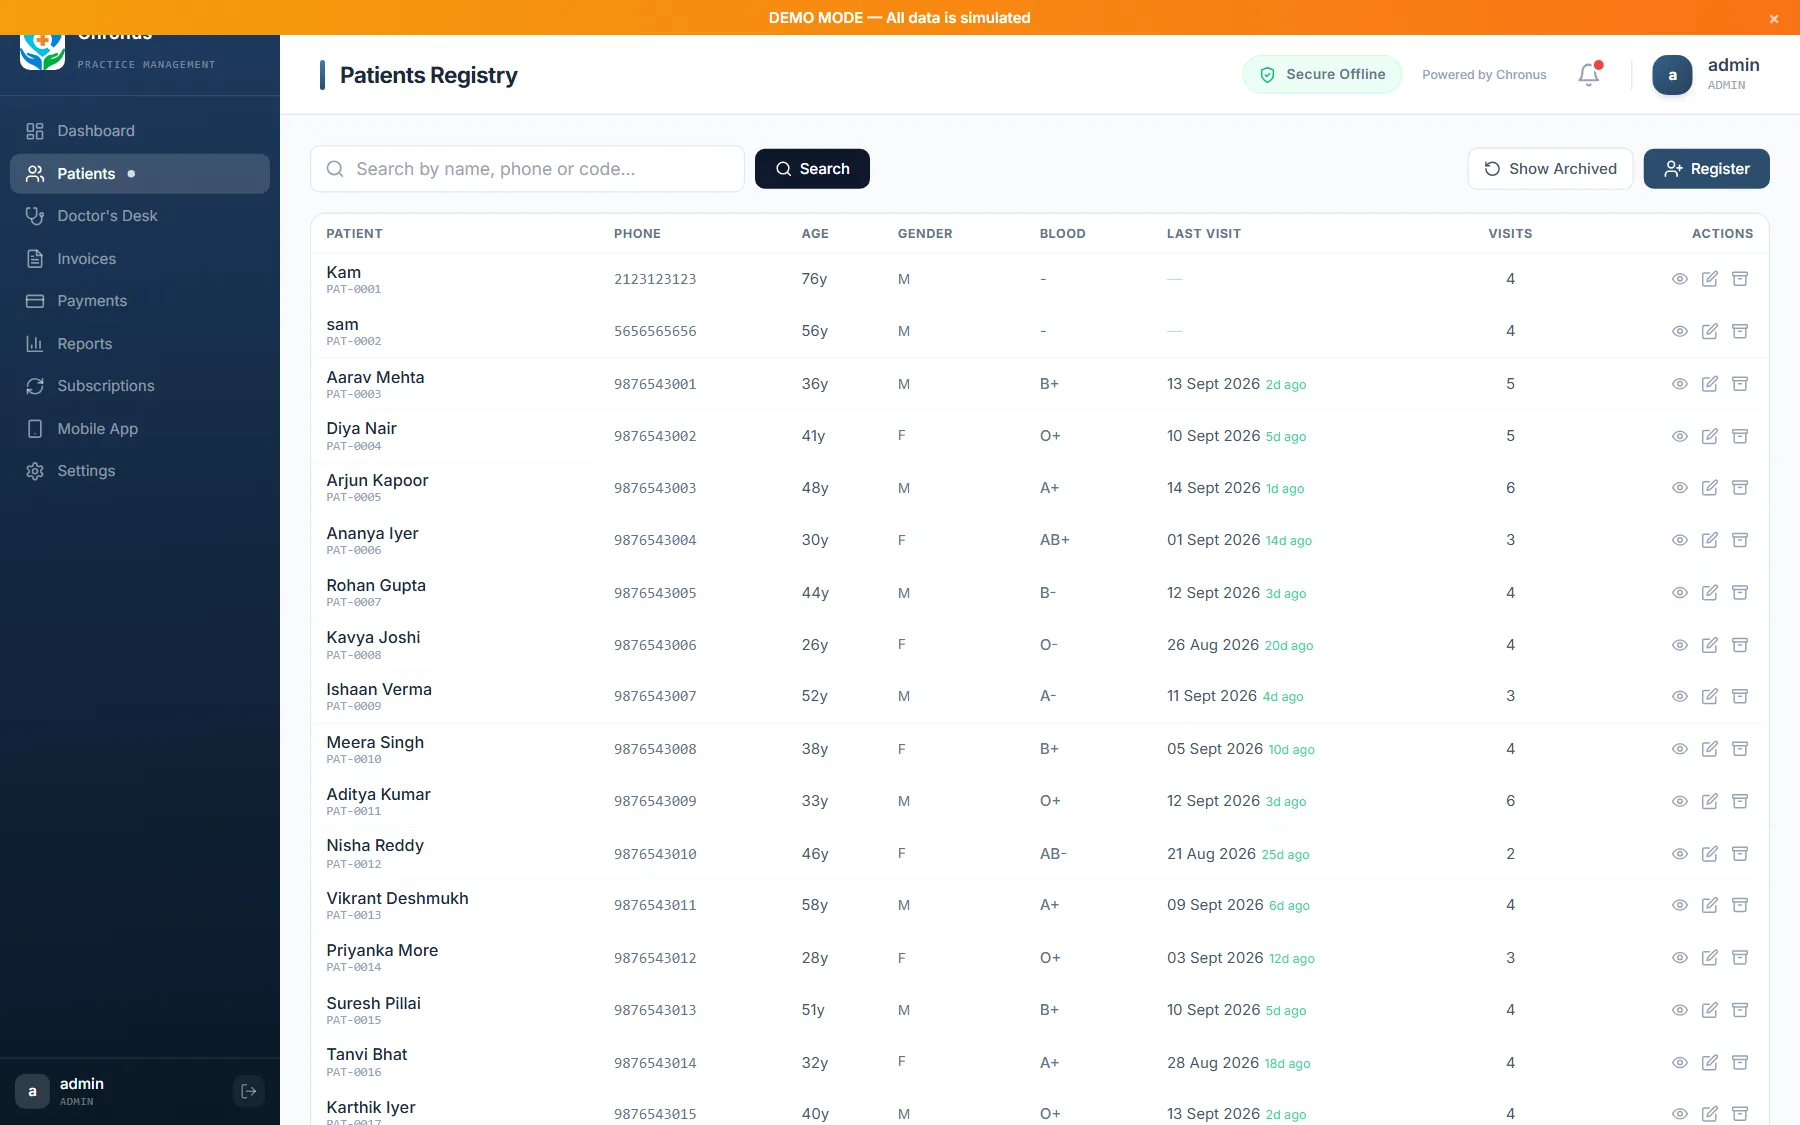
Task: View details for patient Kam
Action: pos(1680,279)
